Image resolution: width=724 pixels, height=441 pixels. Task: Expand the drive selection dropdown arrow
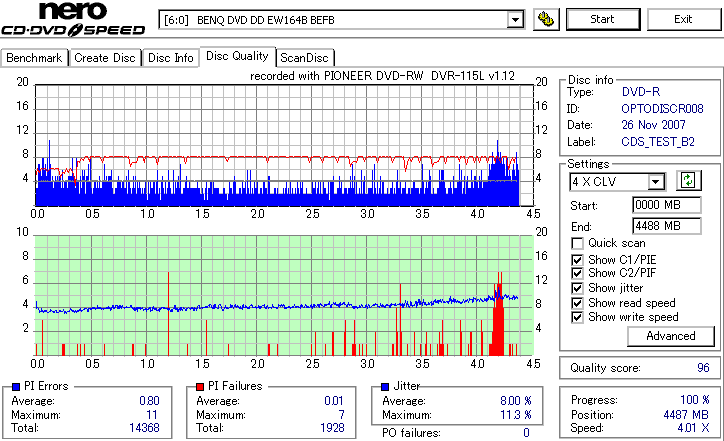point(515,20)
